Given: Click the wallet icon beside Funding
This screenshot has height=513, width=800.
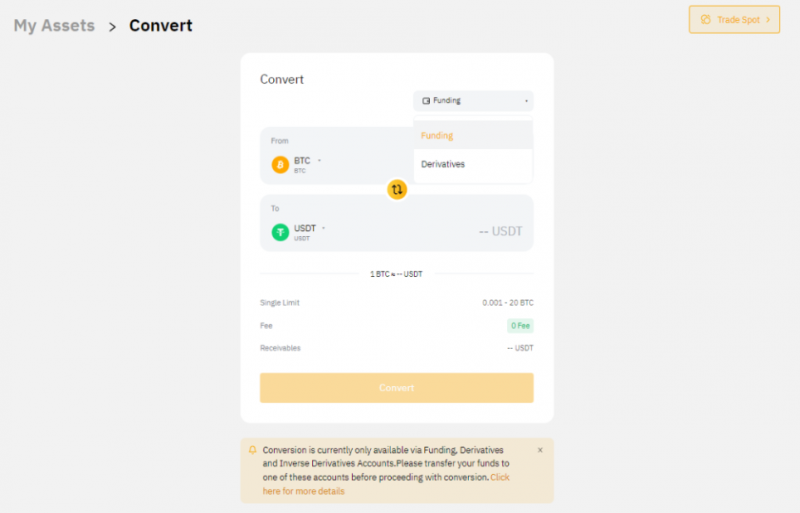Looking at the screenshot, I should pyautogui.click(x=426, y=101).
